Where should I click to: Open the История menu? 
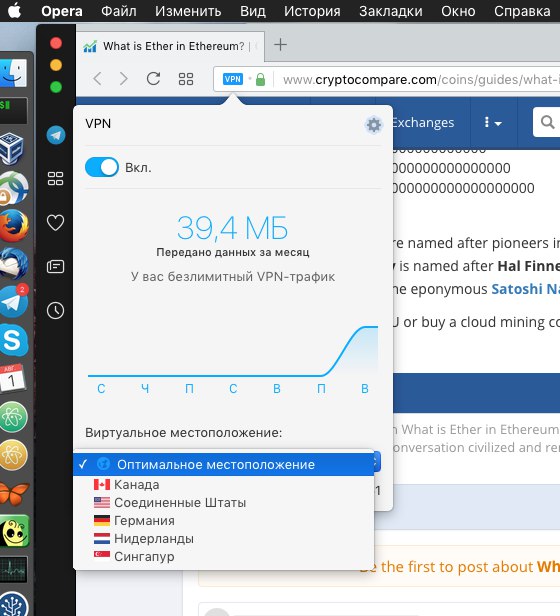pos(312,11)
